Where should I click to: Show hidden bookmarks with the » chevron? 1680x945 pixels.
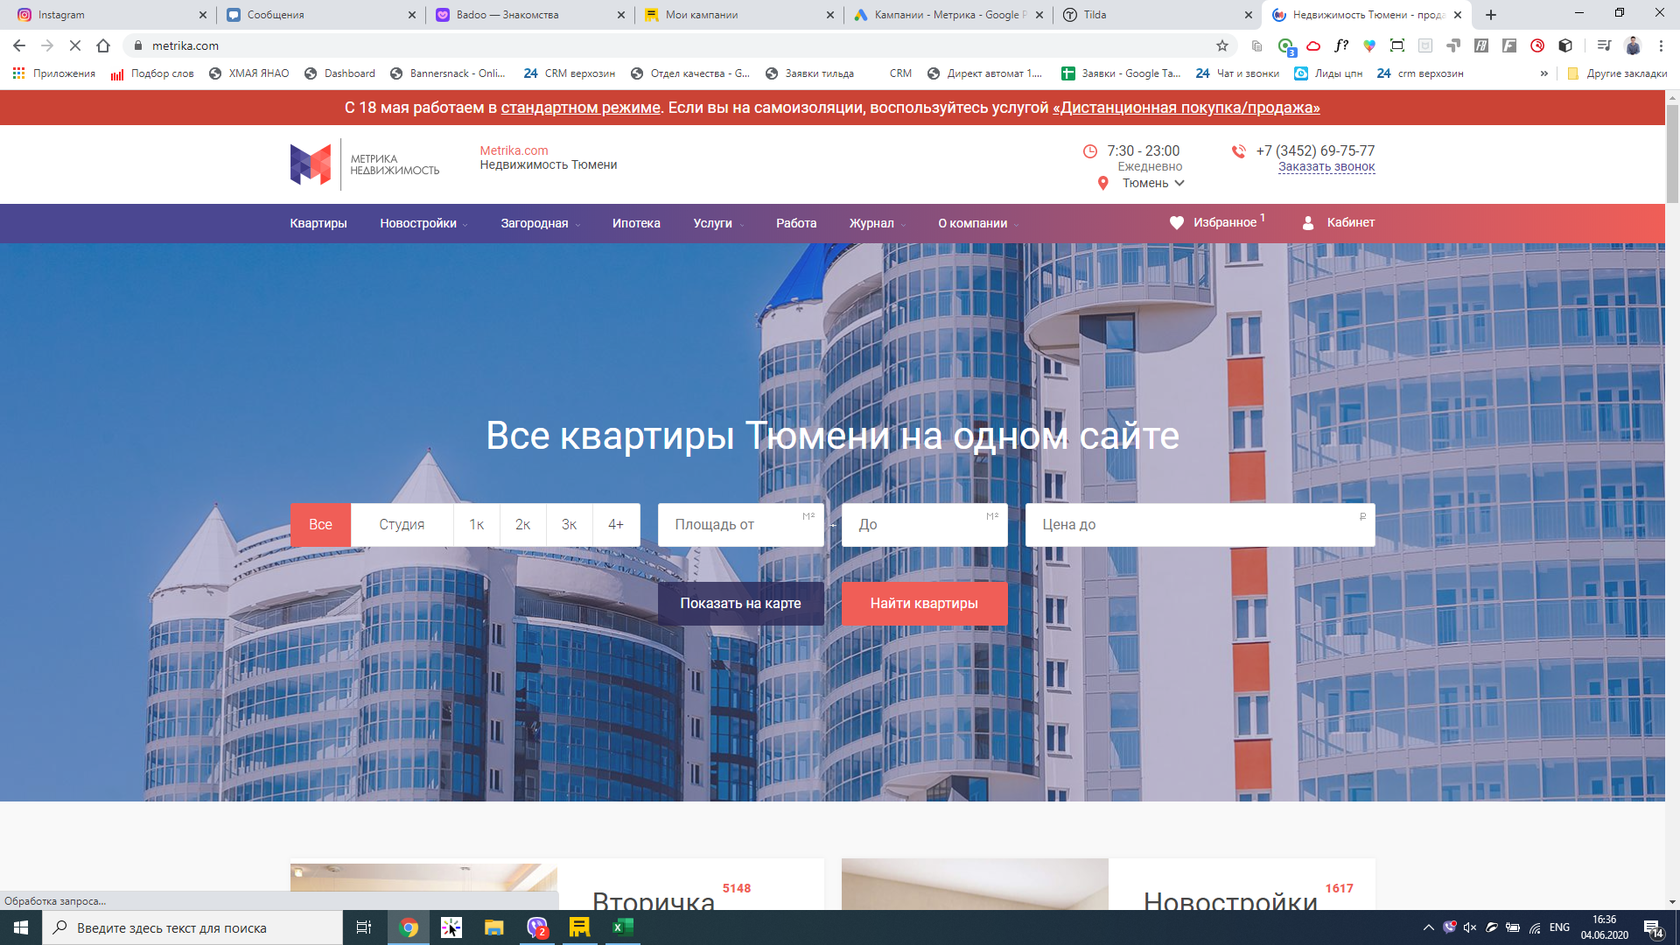tap(1544, 73)
